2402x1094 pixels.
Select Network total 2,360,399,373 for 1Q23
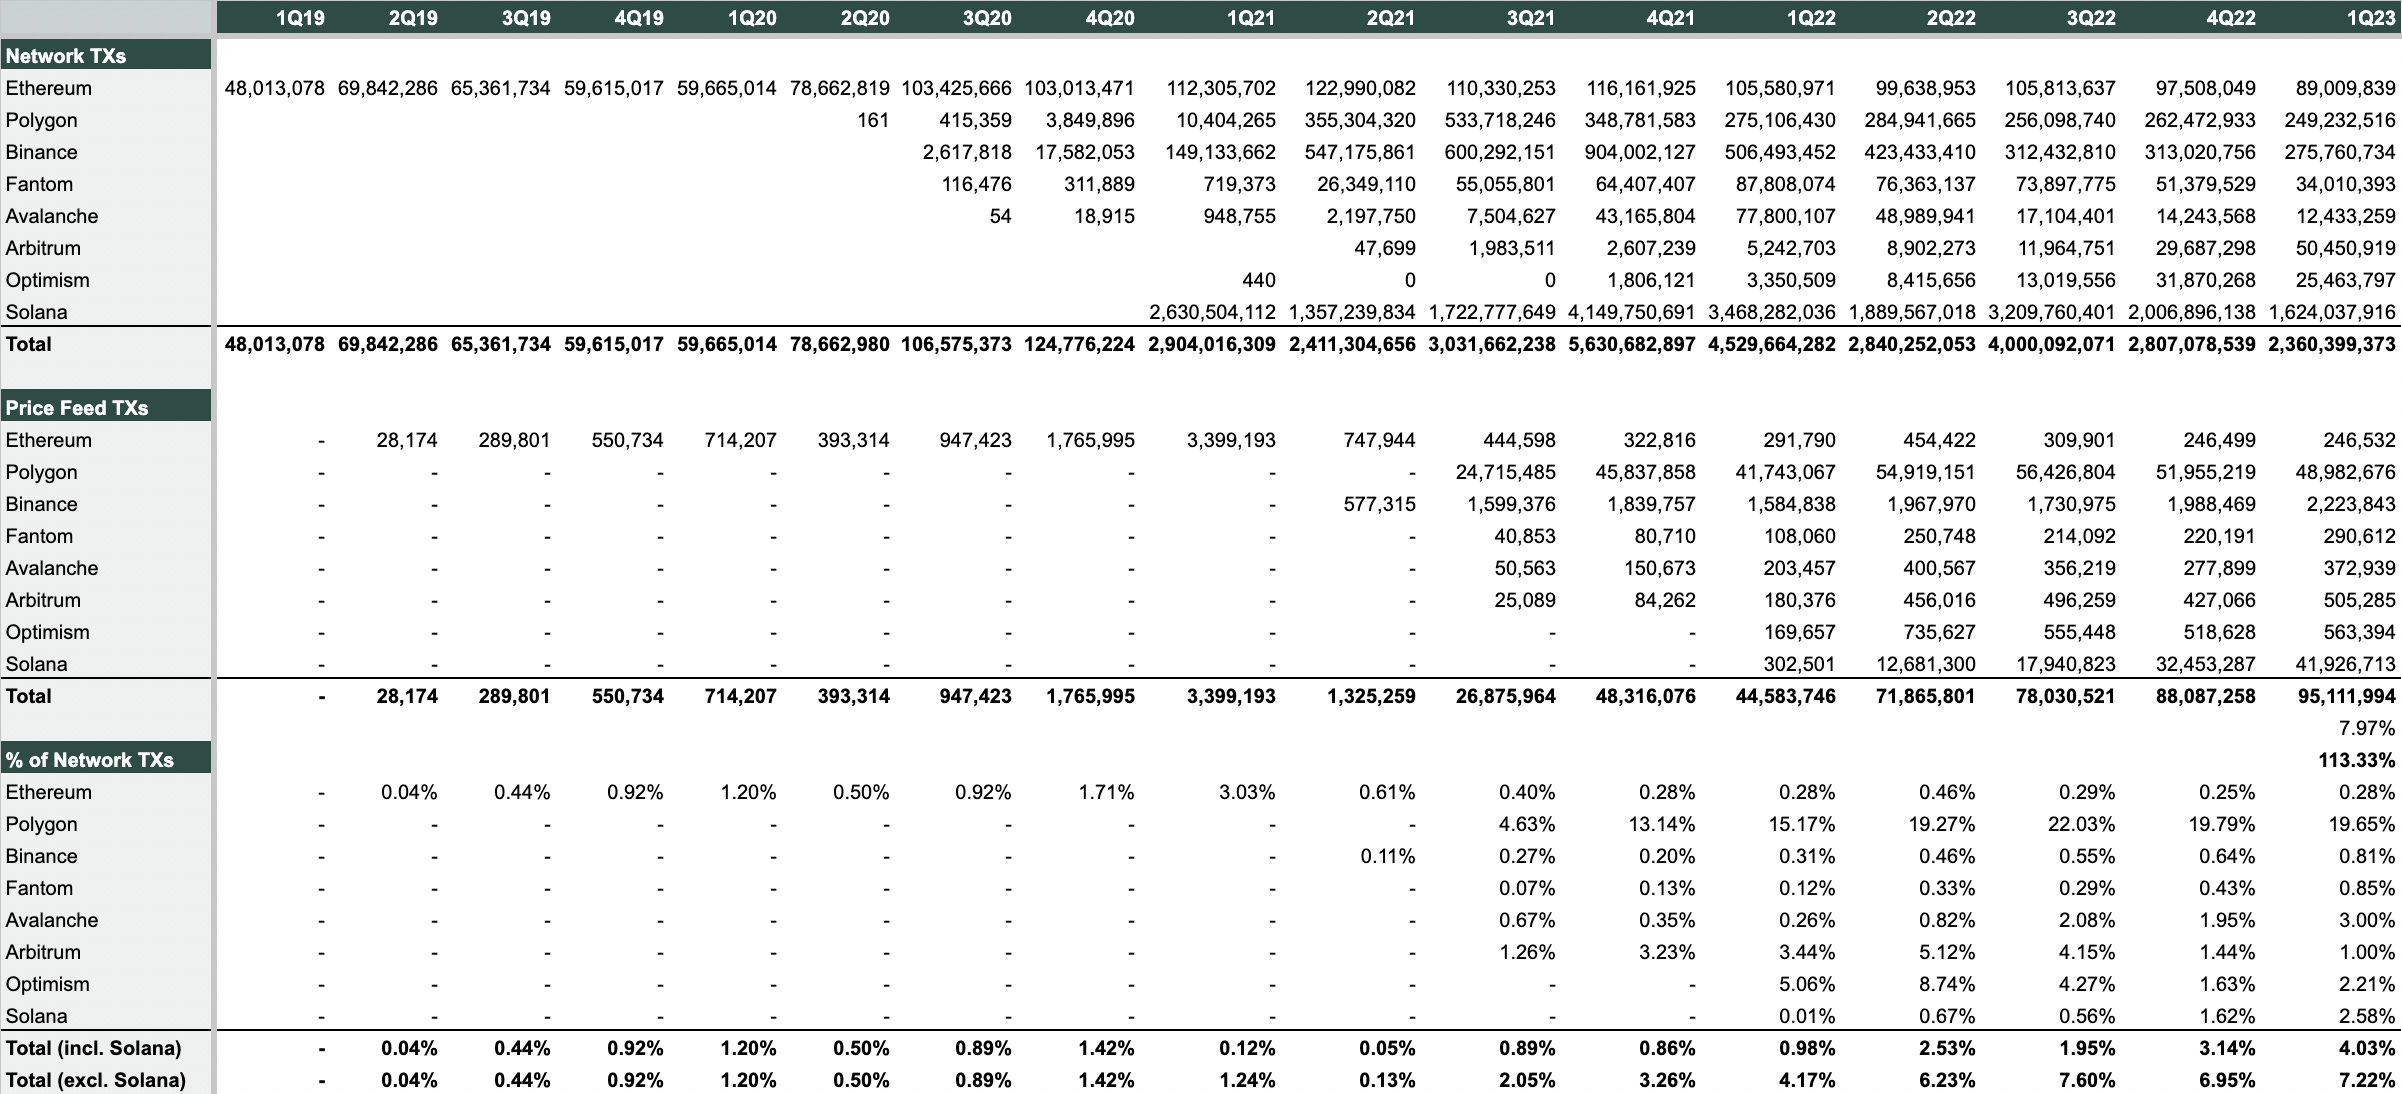2332,344
